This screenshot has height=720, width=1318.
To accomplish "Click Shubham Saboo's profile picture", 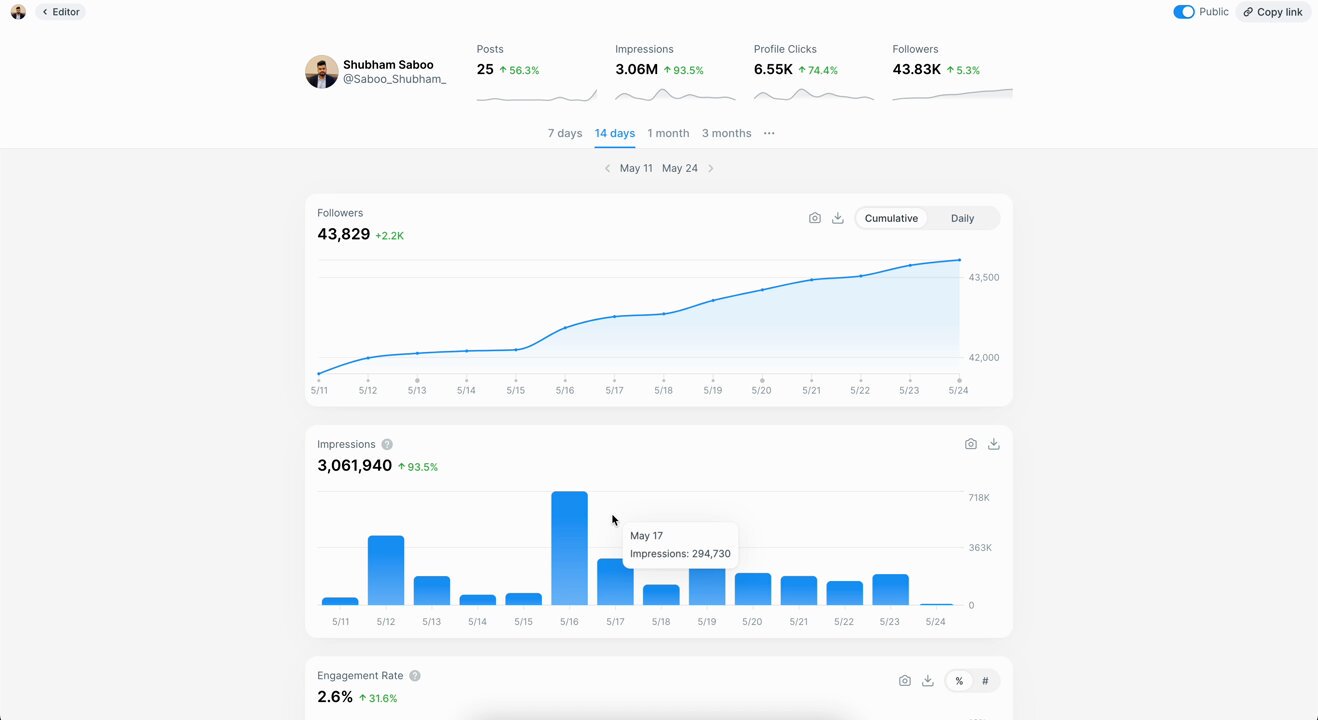I will click(x=322, y=72).
